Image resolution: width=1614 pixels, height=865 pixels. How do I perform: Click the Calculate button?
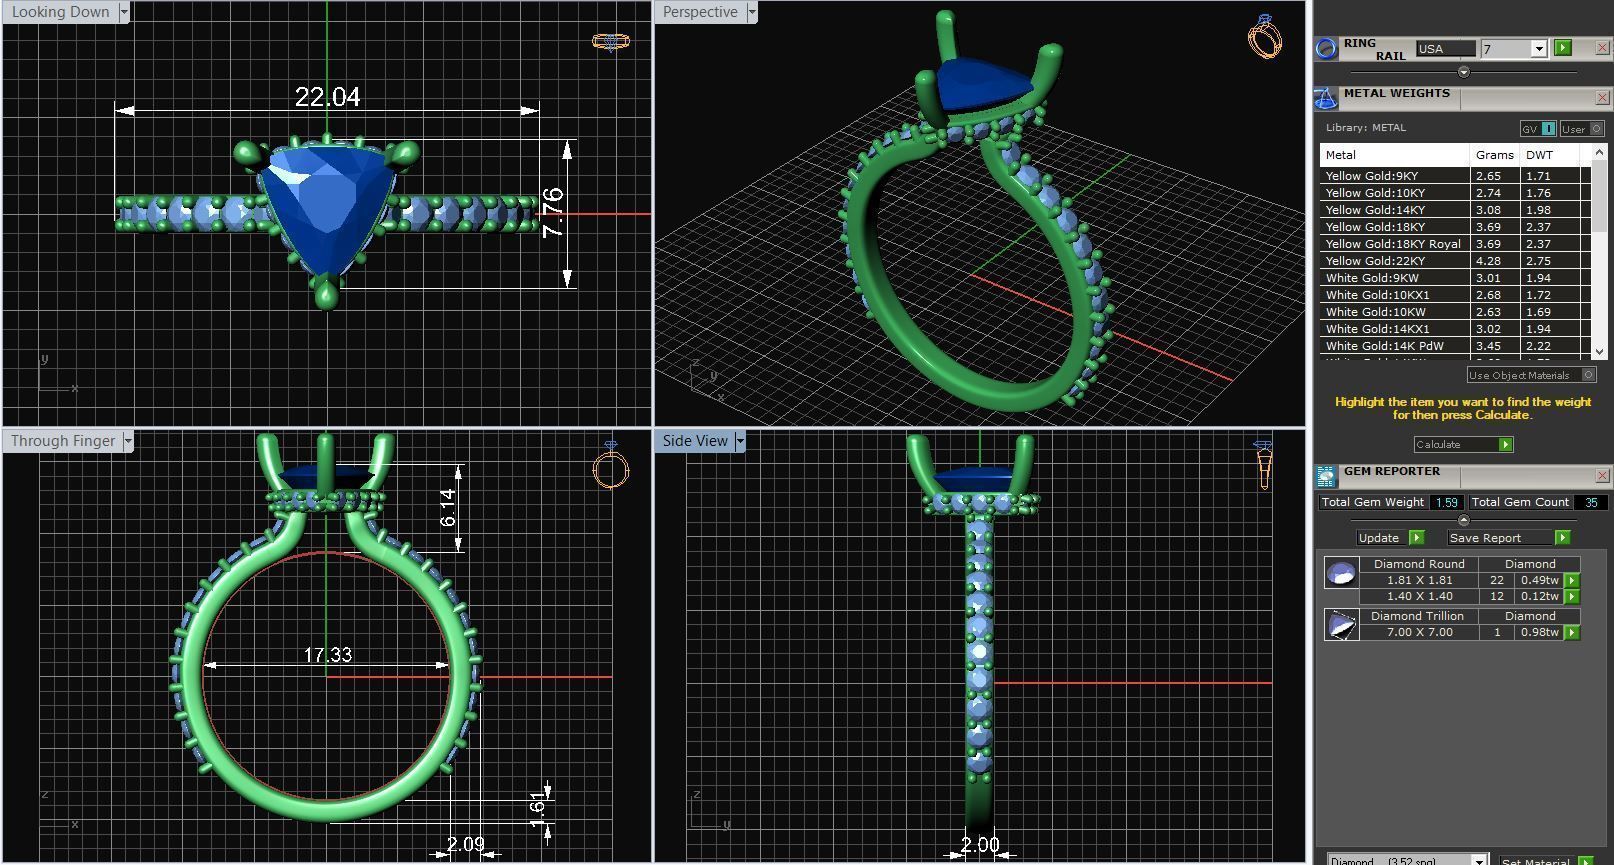coord(1463,444)
